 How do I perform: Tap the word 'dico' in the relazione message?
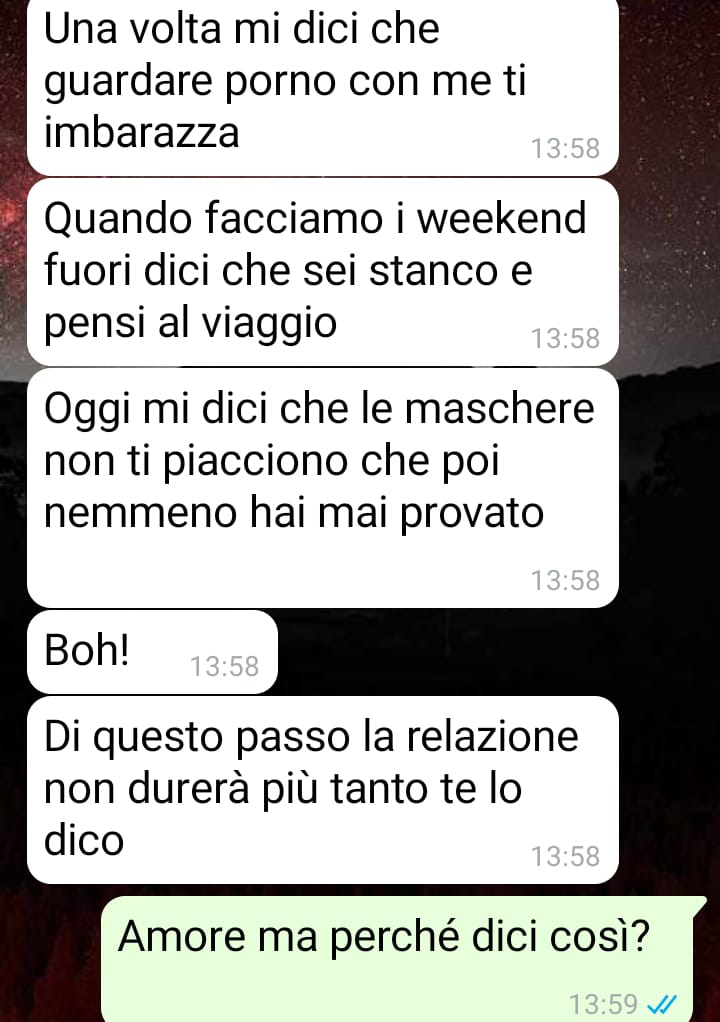tap(84, 840)
